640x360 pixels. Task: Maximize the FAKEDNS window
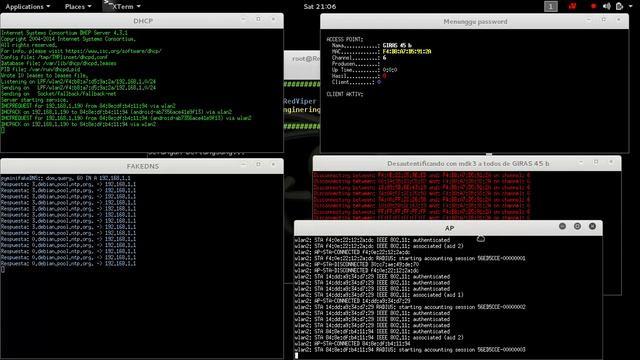(x=258, y=164)
